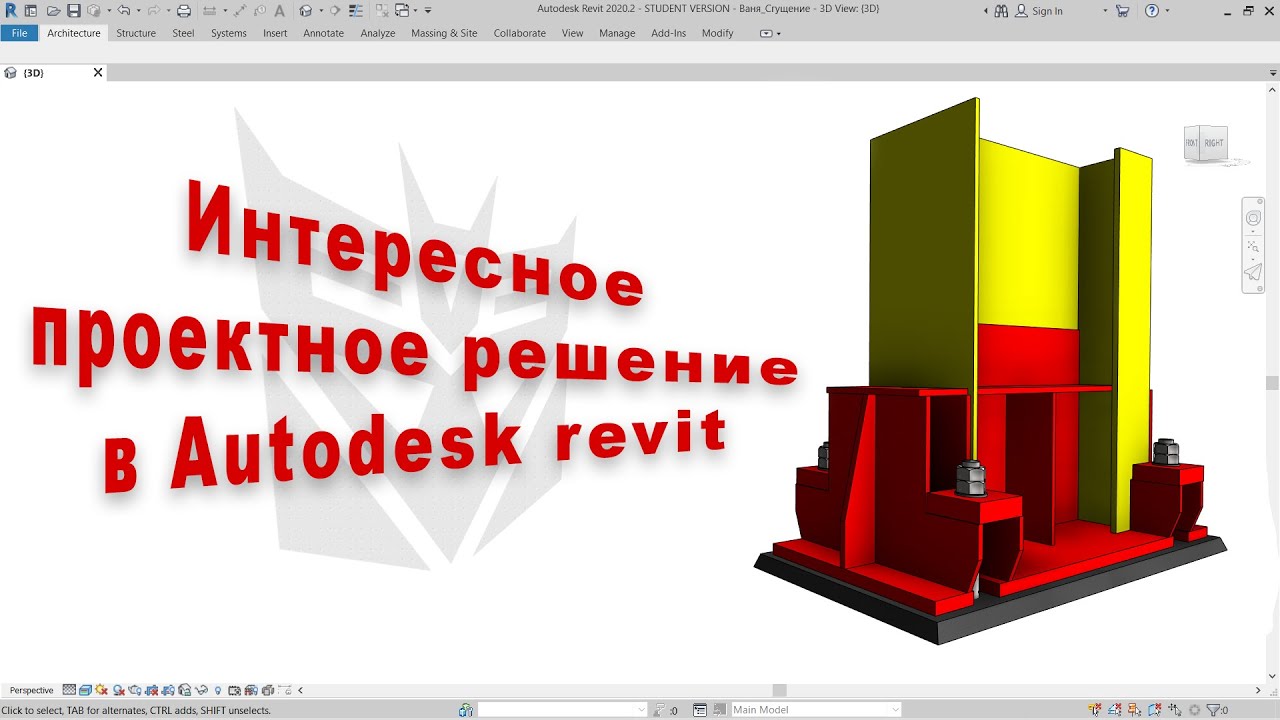This screenshot has height=720, width=1280.
Task: Open the Default 3D View icon
Action: [x=306, y=11]
